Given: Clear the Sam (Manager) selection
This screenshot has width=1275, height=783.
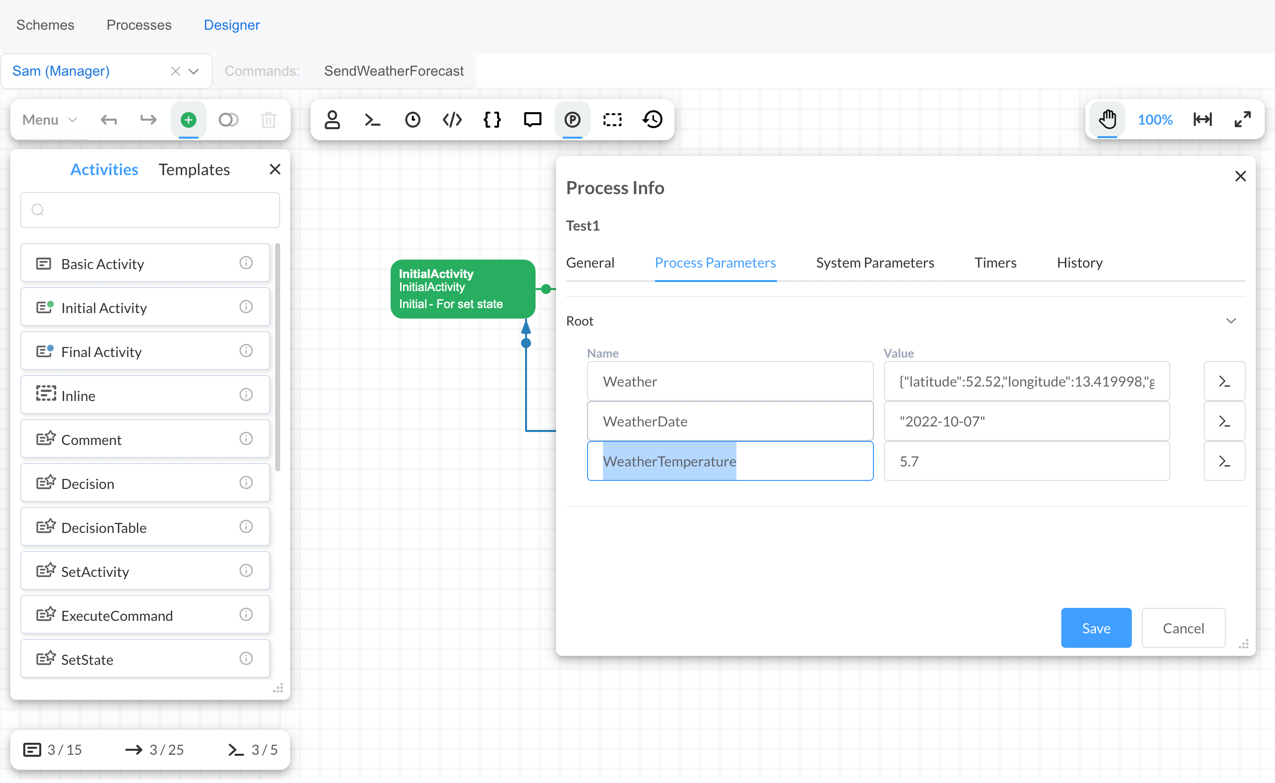Looking at the screenshot, I should [x=175, y=71].
